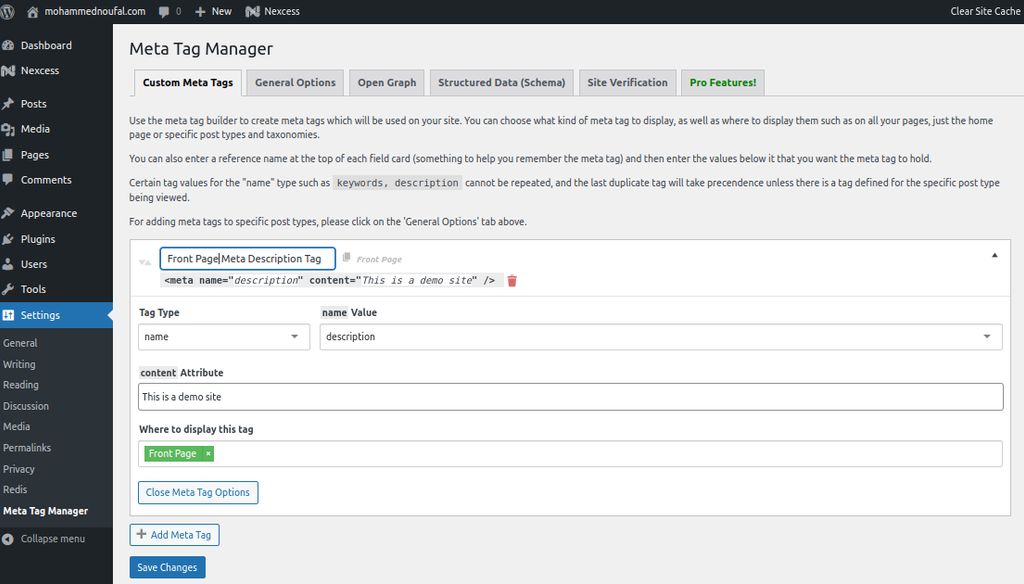Collapse the Front Page meta tag card

click(994, 256)
